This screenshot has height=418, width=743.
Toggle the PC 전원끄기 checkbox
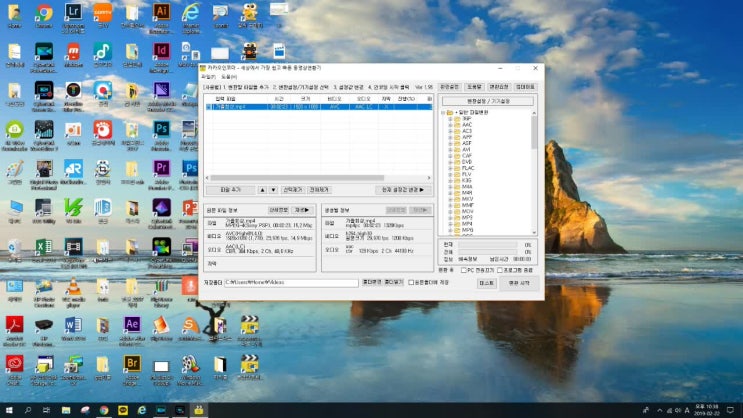coord(463,269)
